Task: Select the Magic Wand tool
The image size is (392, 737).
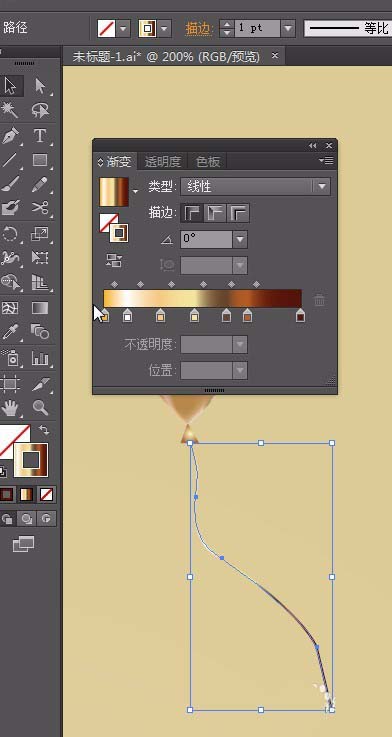Action: point(10,110)
